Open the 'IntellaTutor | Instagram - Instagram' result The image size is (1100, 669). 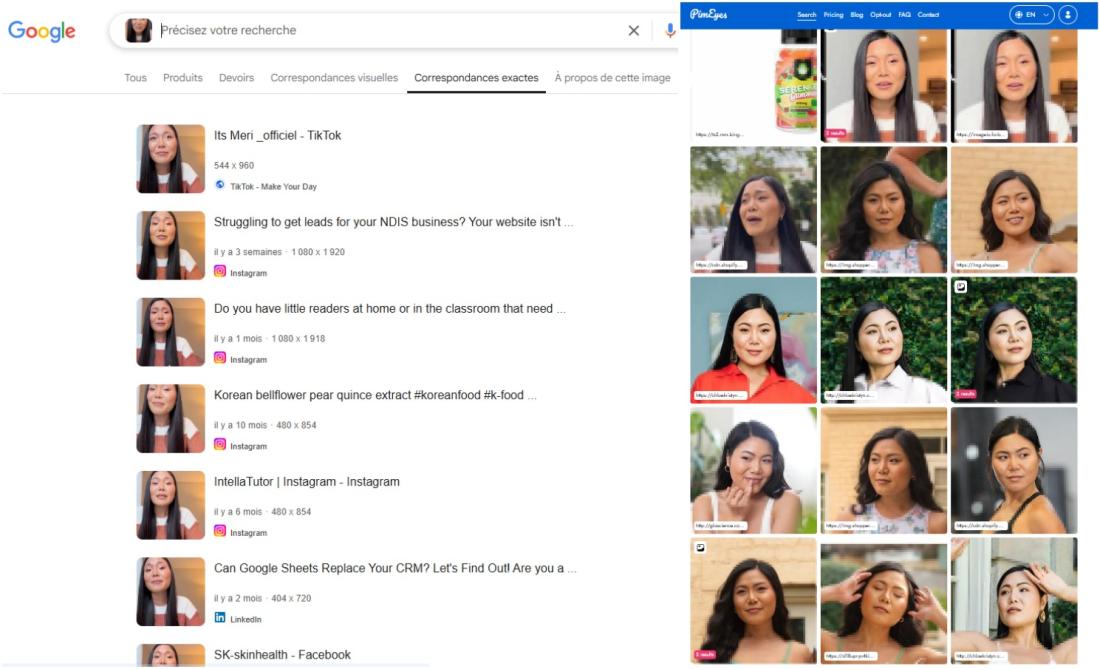pyautogui.click(x=307, y=482)
